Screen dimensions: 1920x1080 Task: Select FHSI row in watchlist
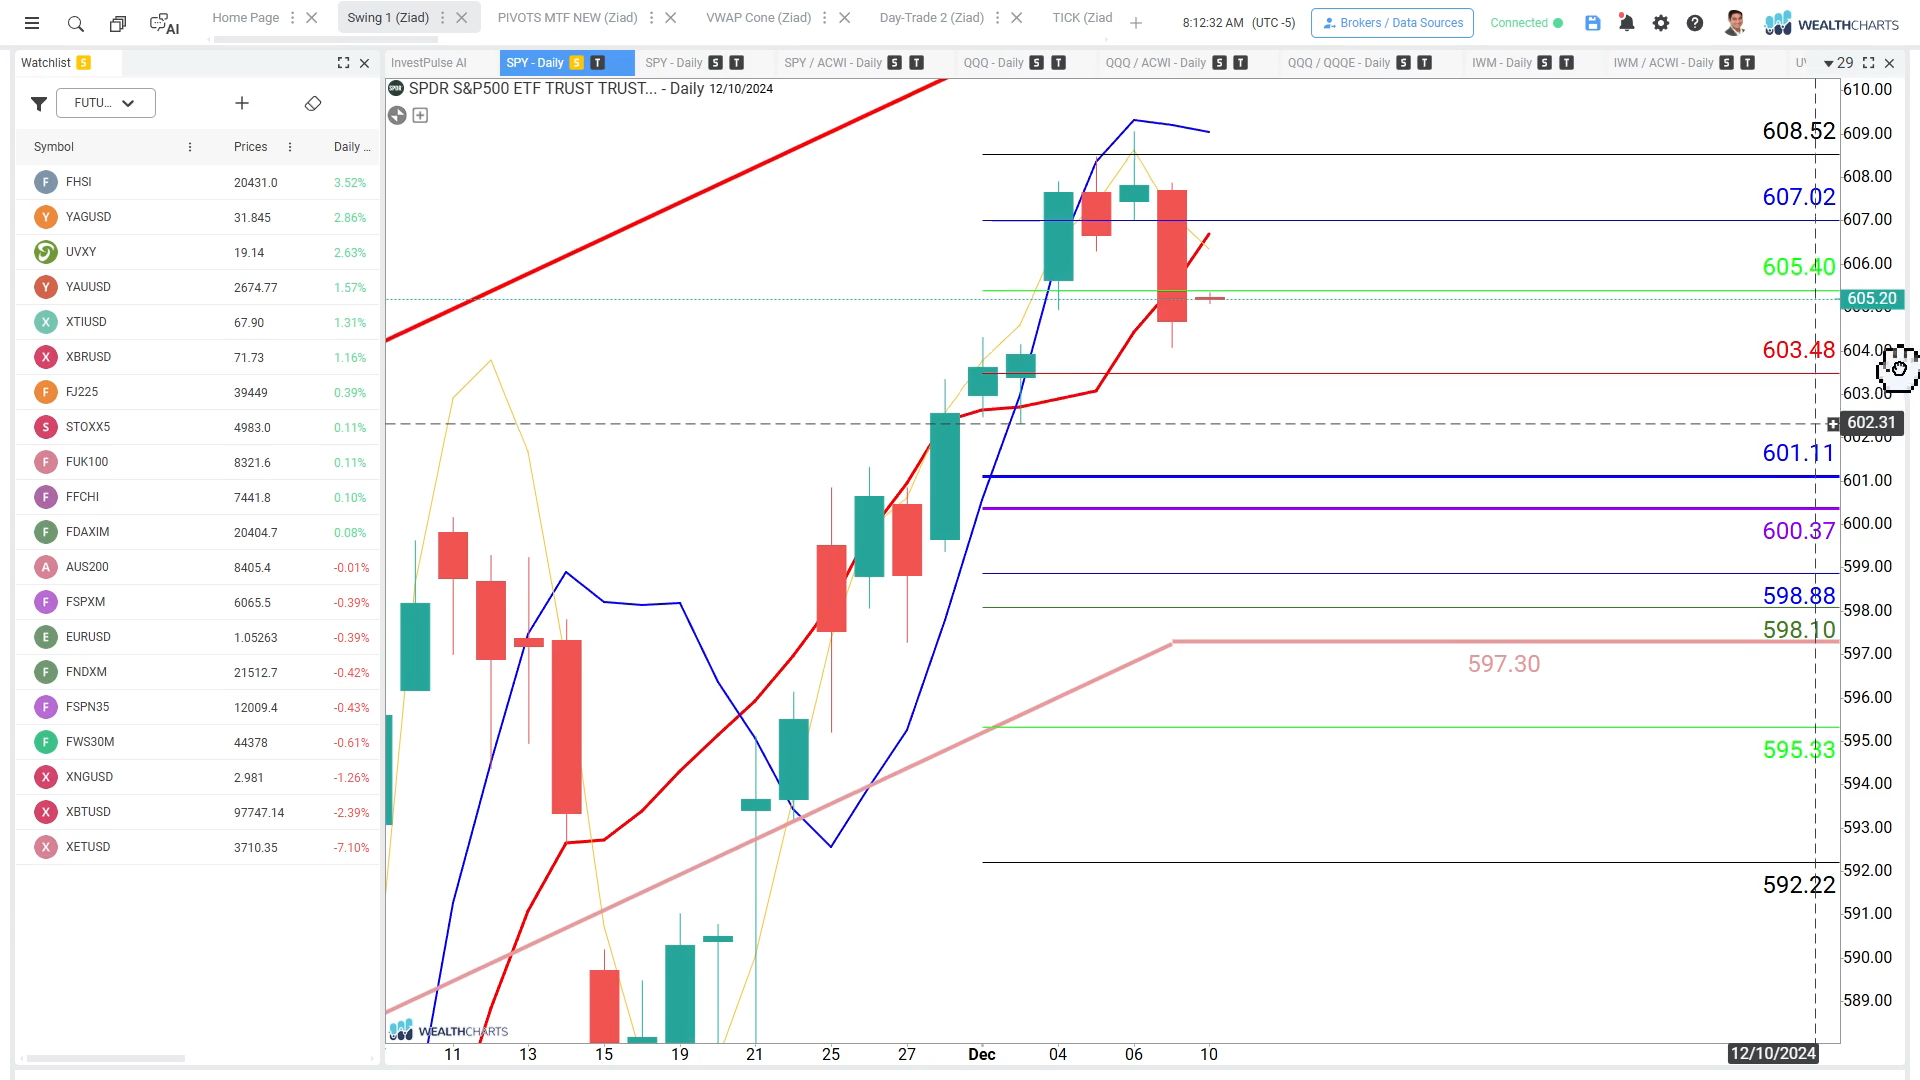tap(197, 182)
